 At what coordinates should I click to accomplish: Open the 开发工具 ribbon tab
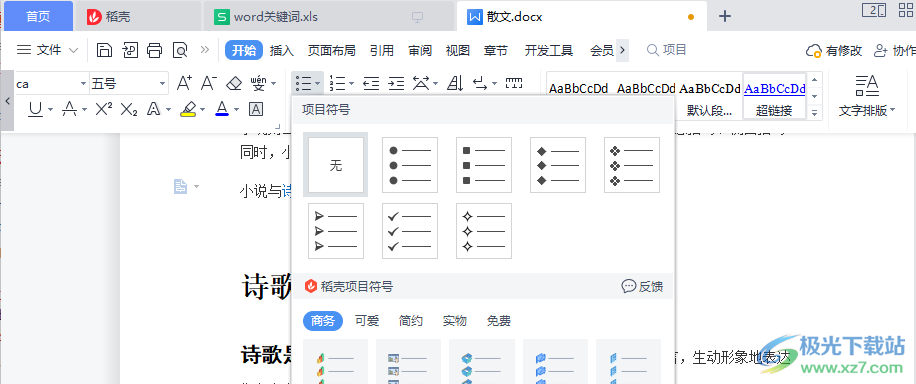pos(549,51)
